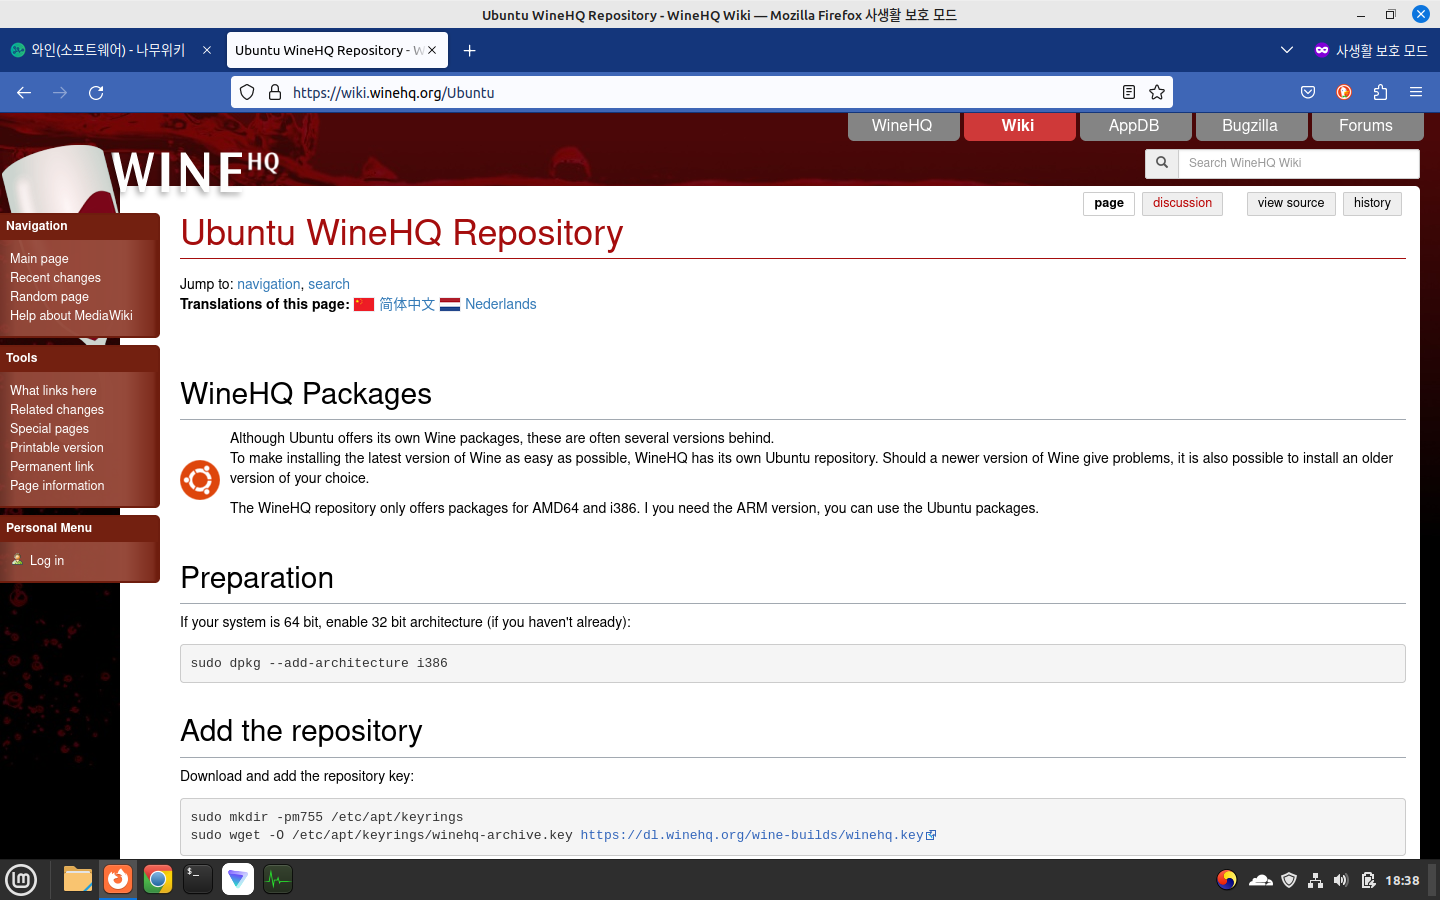
Task: Jump to navigation link
Action: click(268, 284)
